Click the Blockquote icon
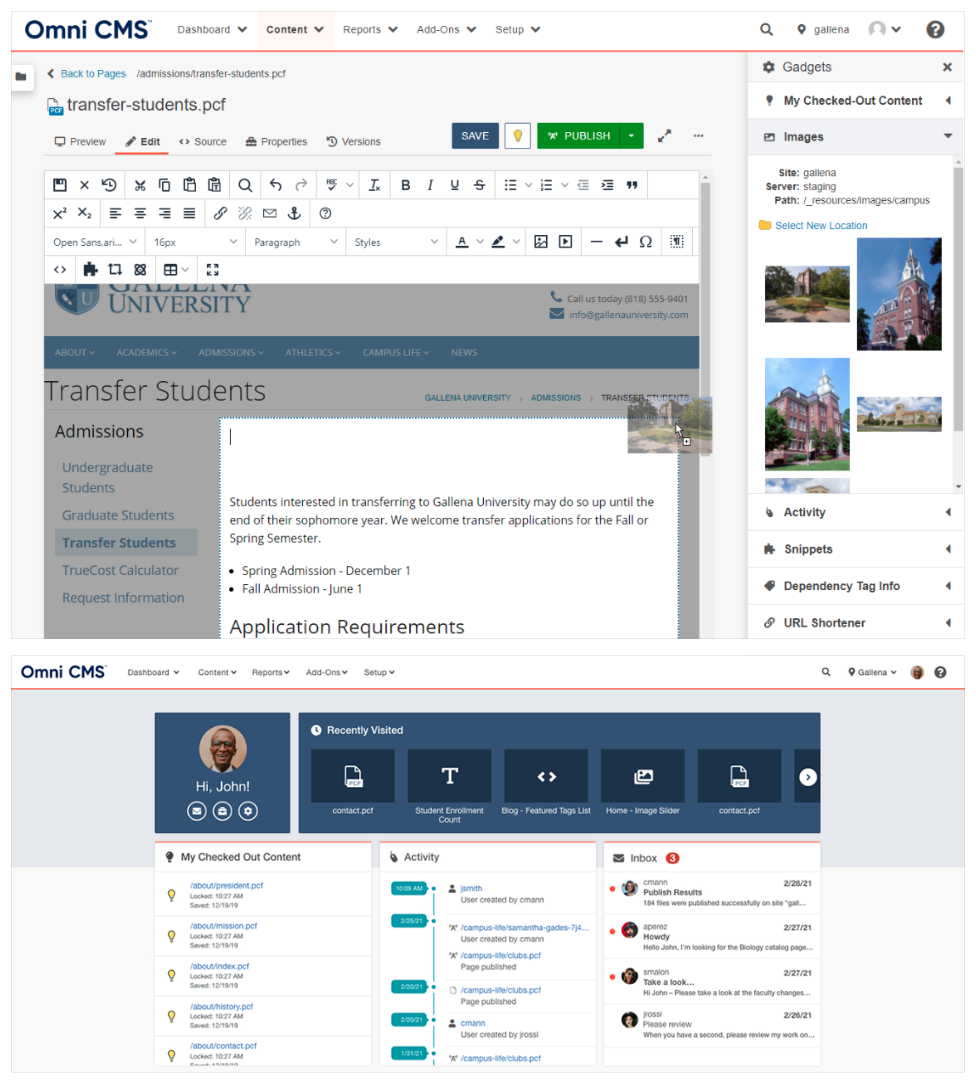The height and width of the screenshot is (1084, 976). [632, 185]
